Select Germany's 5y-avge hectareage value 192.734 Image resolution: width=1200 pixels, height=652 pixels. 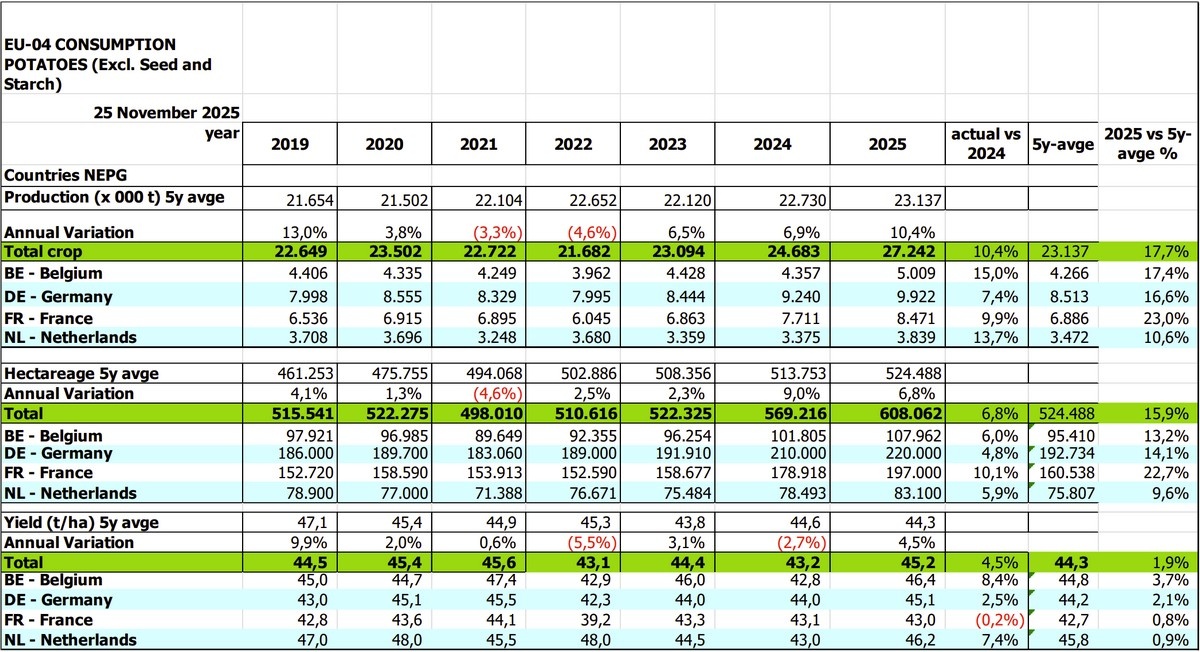1064,454
